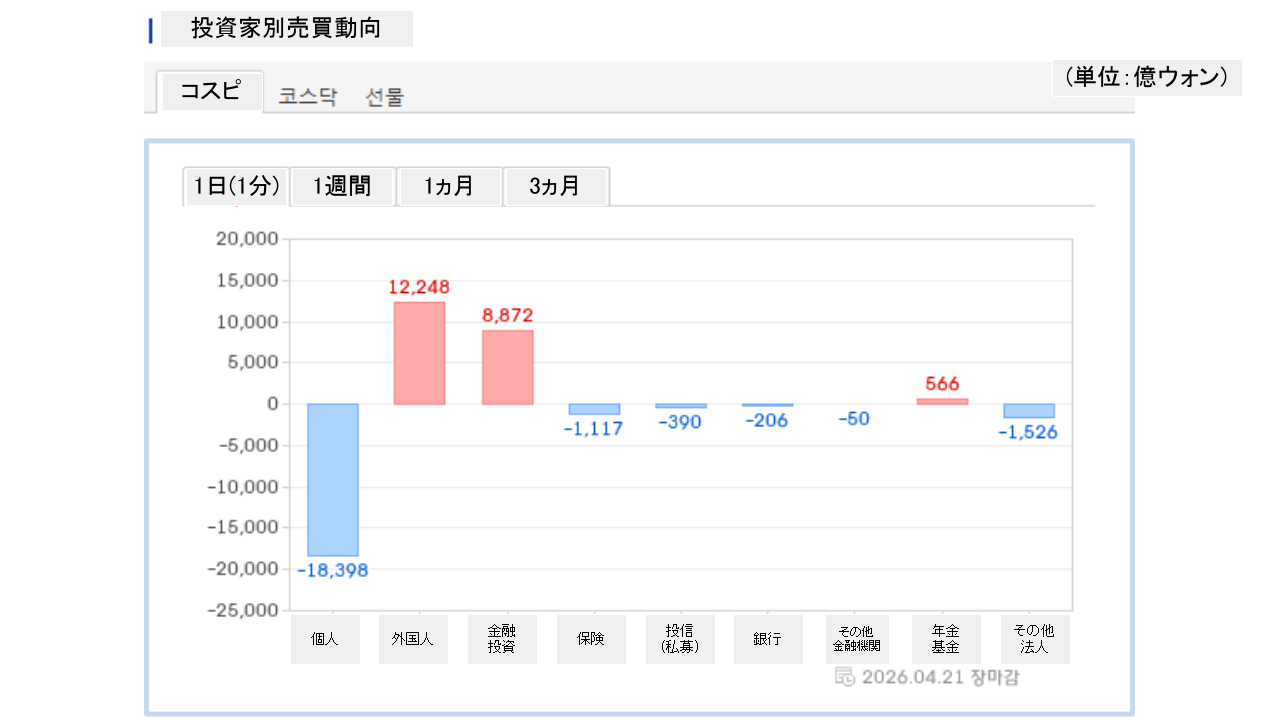The height and width of the screenshot is (720, 1280).
Task: Click the 個人 category label
Action: click(325, 639)
